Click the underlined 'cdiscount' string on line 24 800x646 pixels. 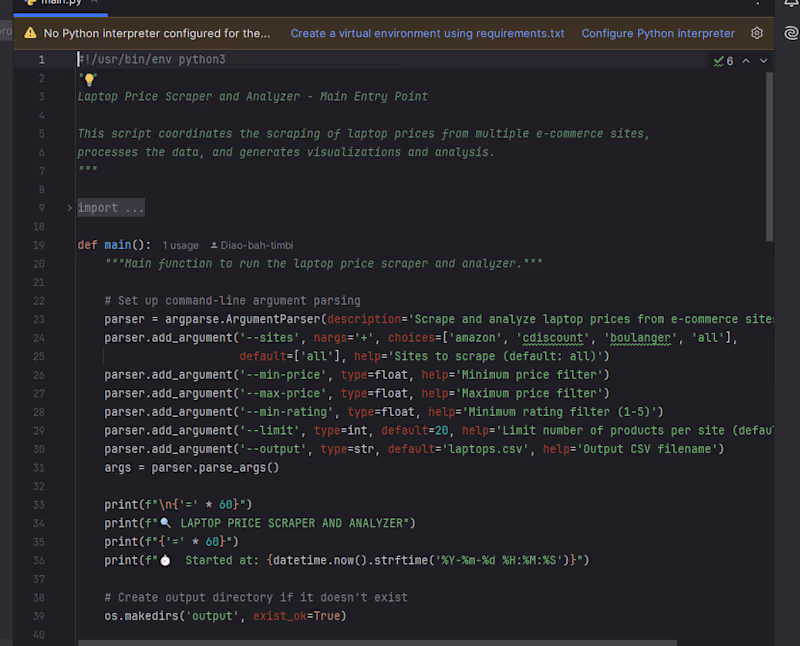[x=556, y=338]
